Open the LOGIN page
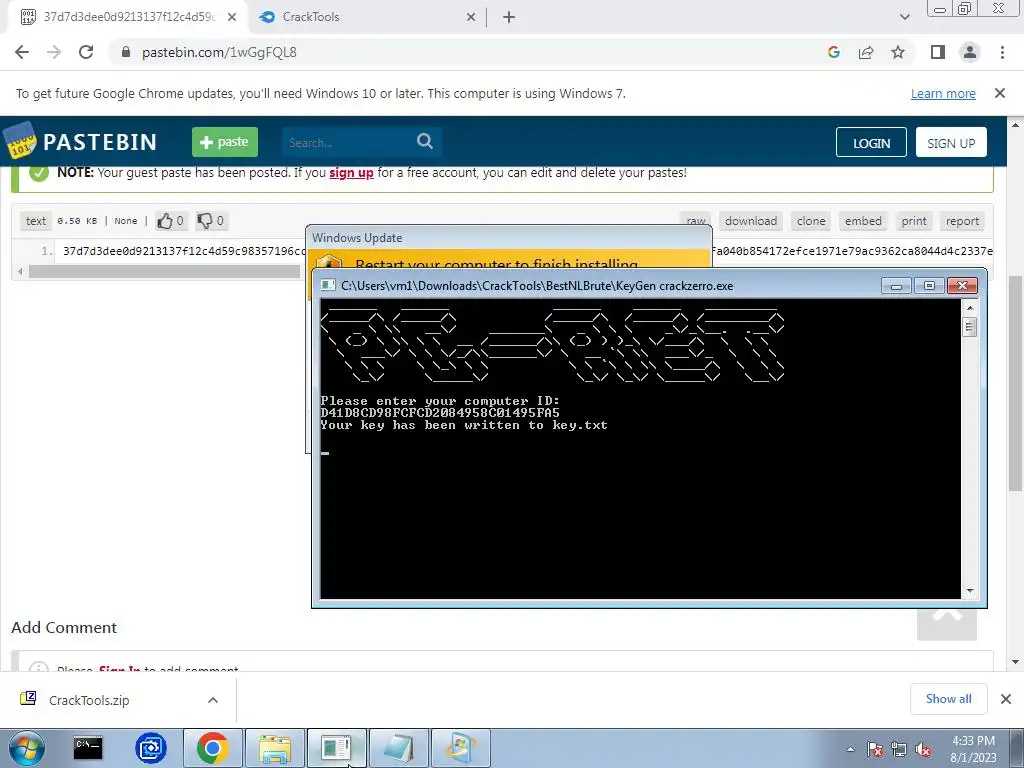1024x768 pixels. click(871, 142)
